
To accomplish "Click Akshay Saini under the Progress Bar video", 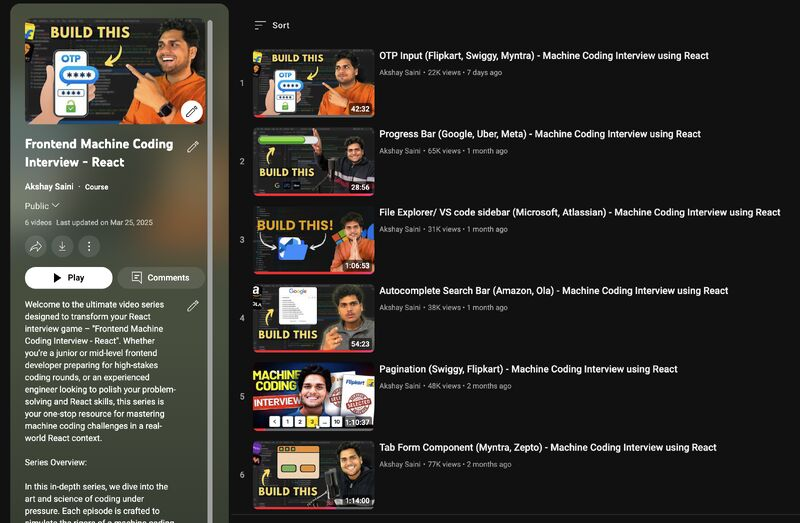I will [399, 151].
